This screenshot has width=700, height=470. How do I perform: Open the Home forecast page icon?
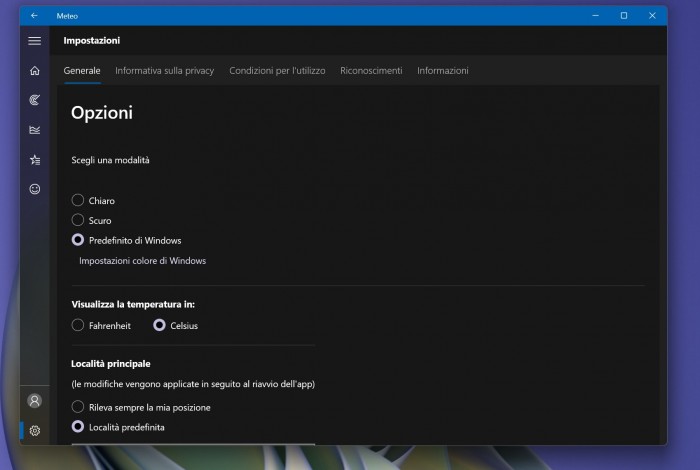35,71
